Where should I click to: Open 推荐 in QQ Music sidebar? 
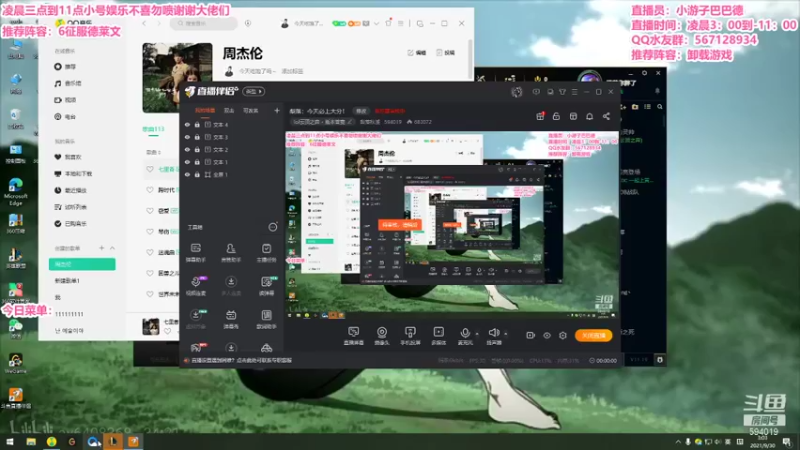tap(65, 66)
